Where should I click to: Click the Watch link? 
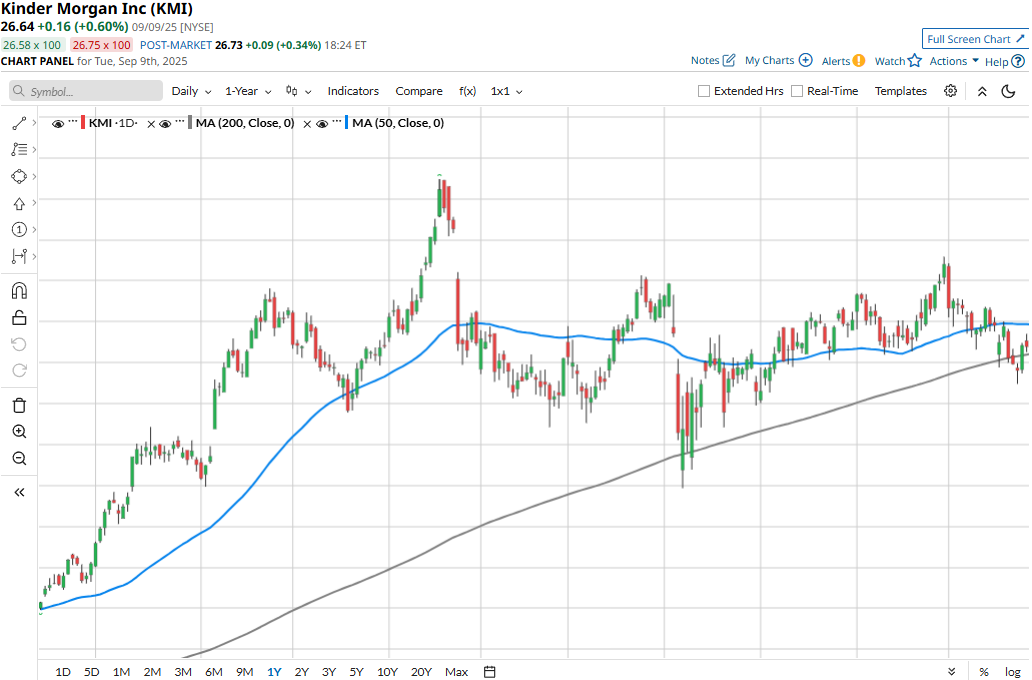pos(889,61)
